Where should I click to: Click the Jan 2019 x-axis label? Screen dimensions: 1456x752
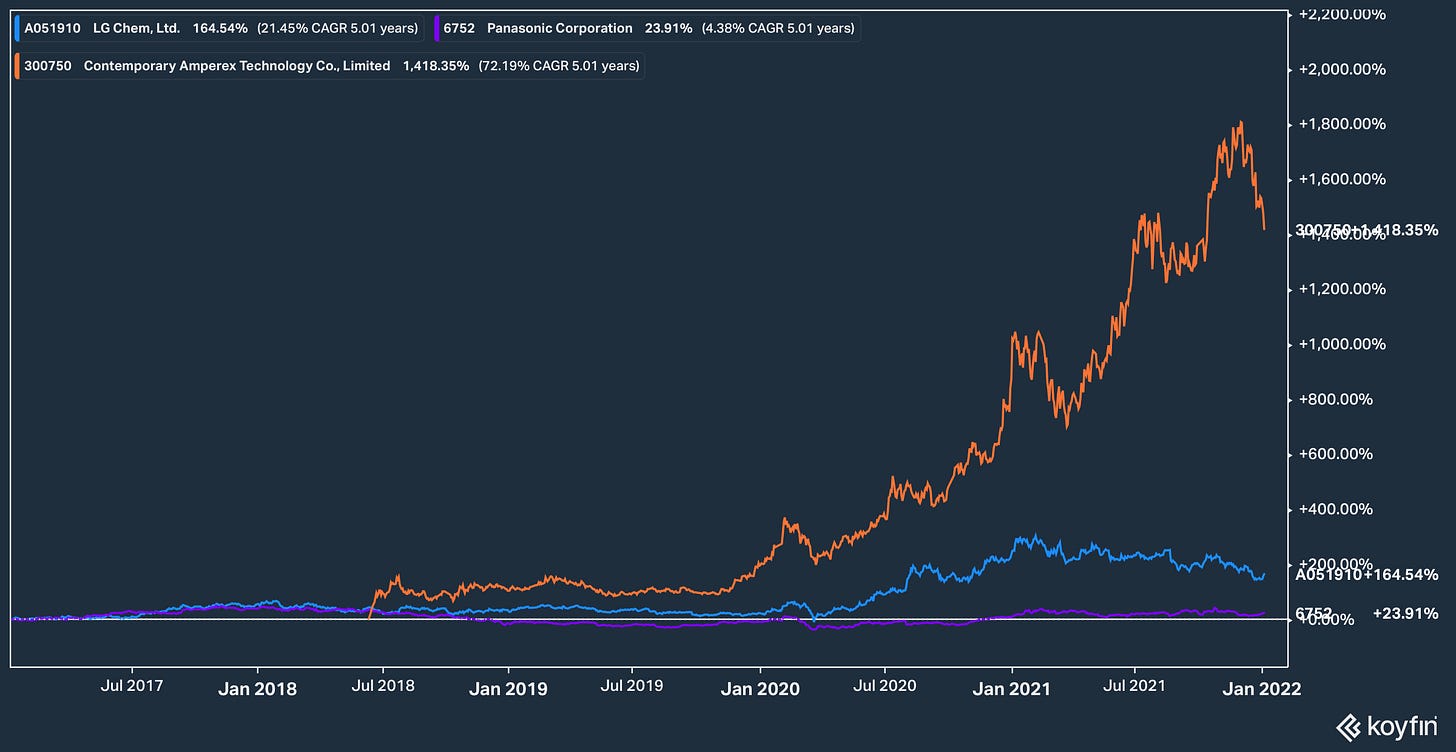pyautogui.click(x=508, y=687)
